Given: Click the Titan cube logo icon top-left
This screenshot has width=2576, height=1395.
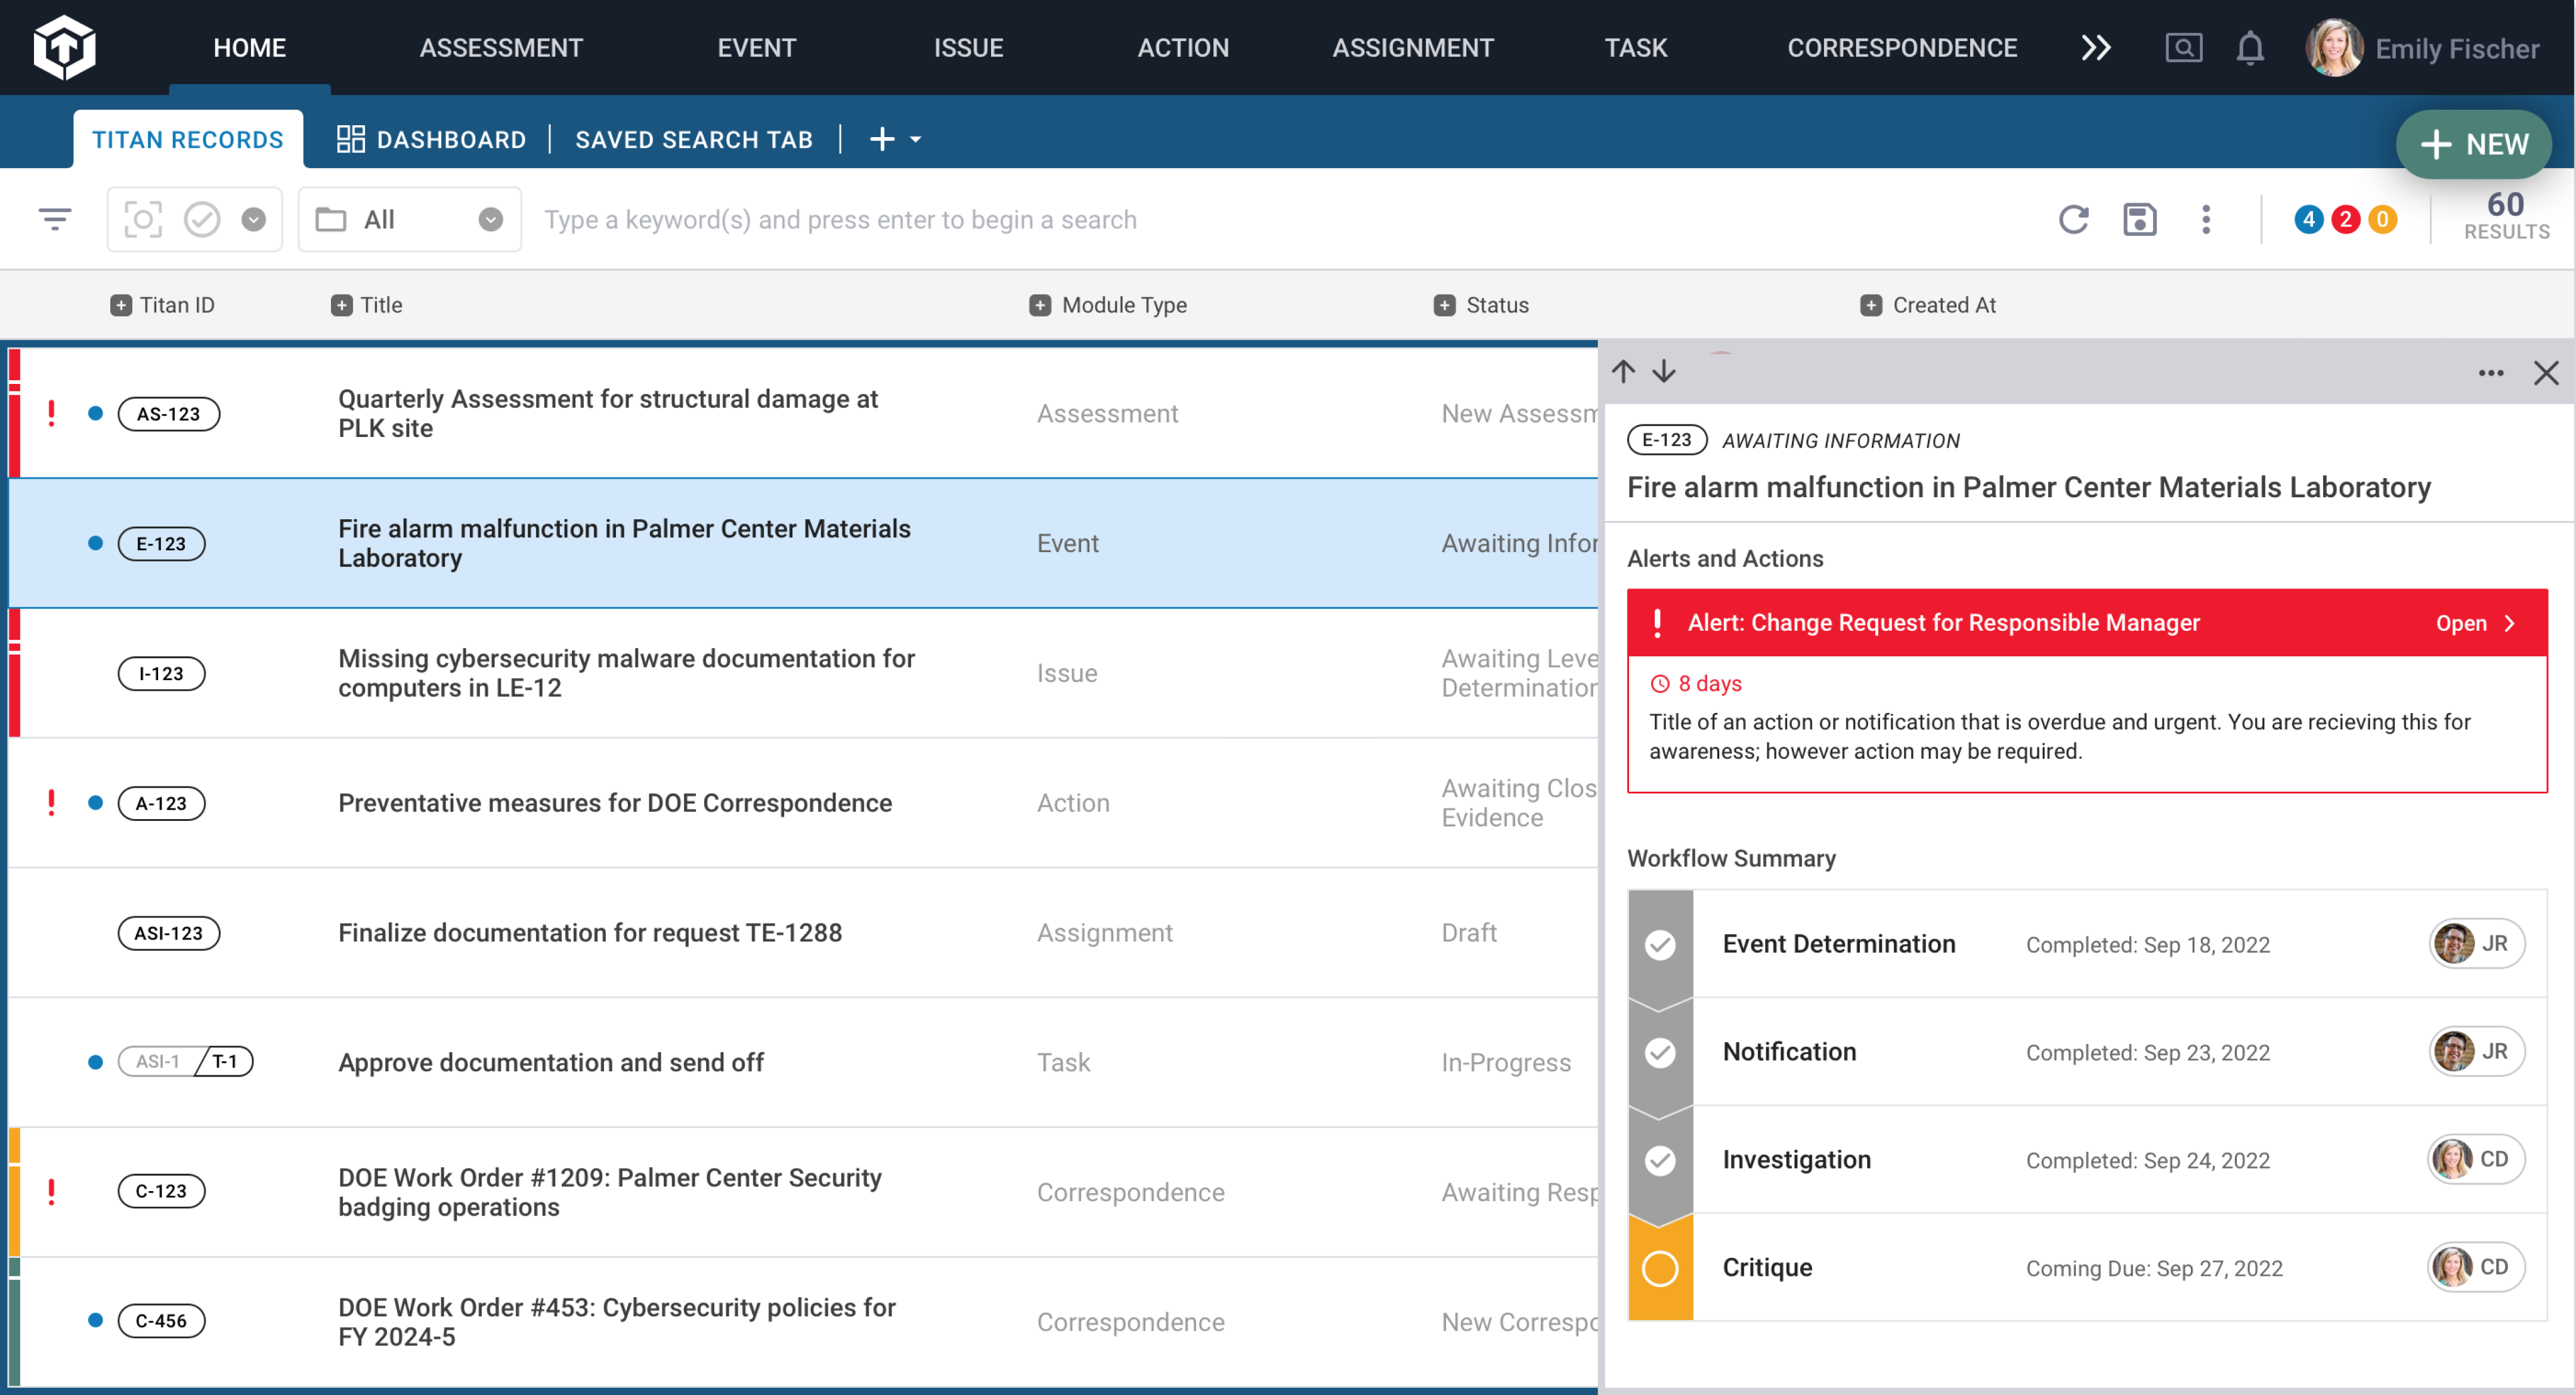Looking at the screenshot, I should [x=60, y=46].
